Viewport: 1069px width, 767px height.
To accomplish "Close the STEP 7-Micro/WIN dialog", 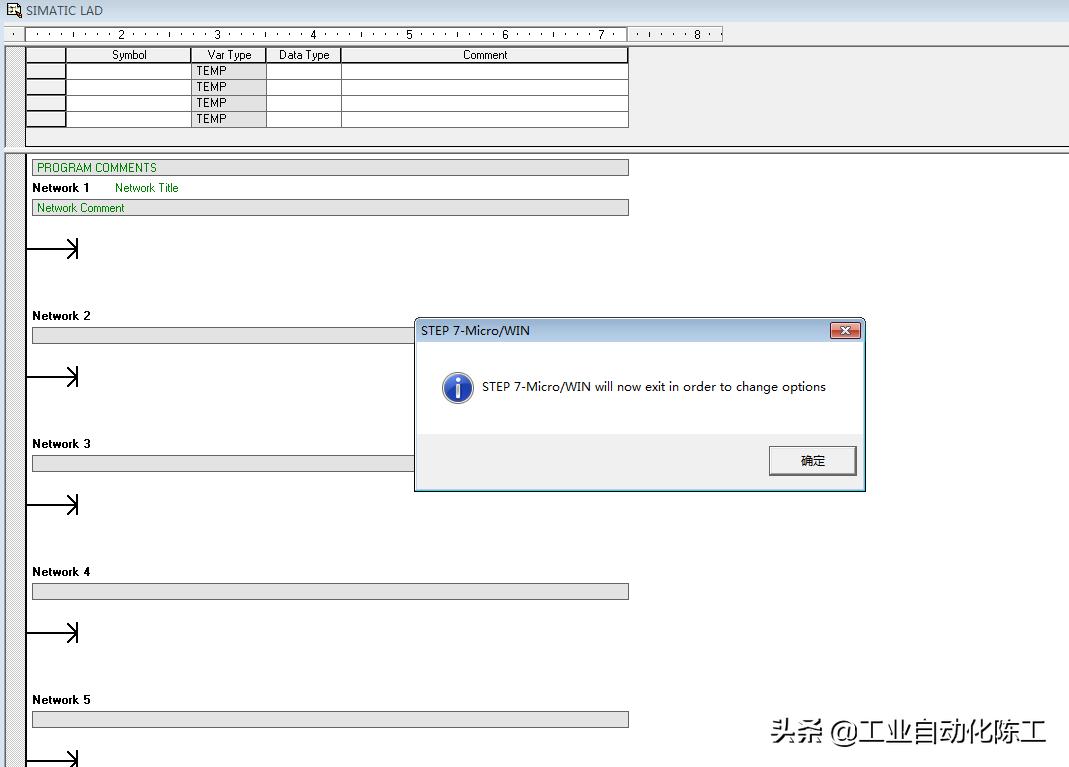I will 845,331.
